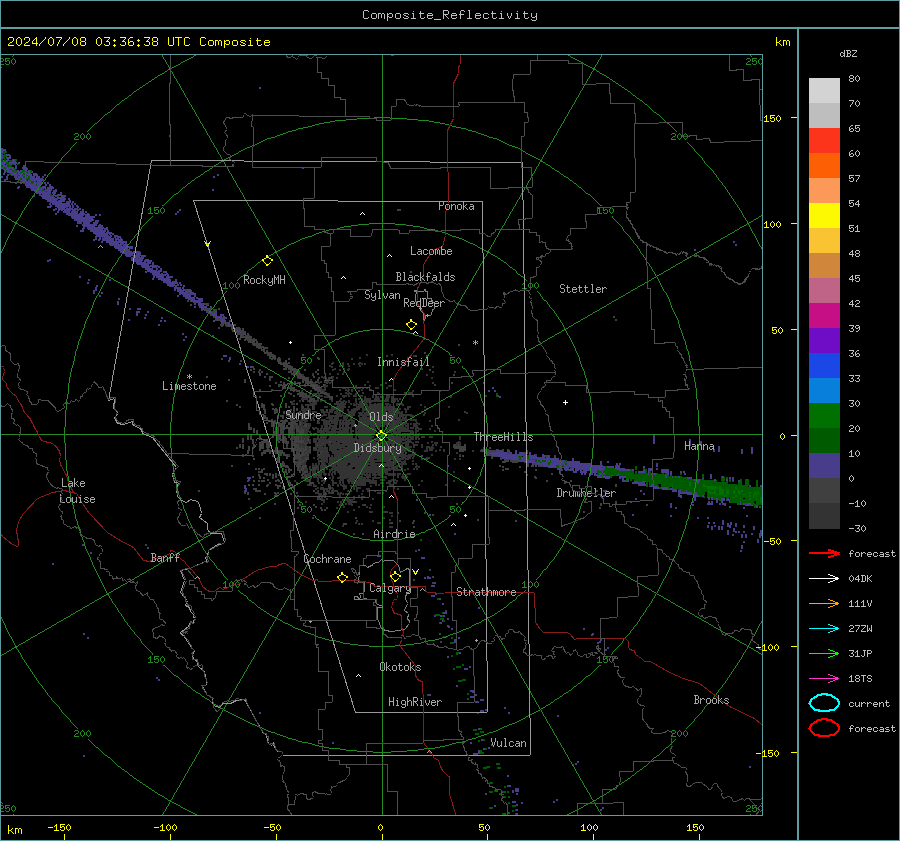900x841 pixels.
Task: Click the magenta 18TS arrow icon
Action: (x=824, y=679)
